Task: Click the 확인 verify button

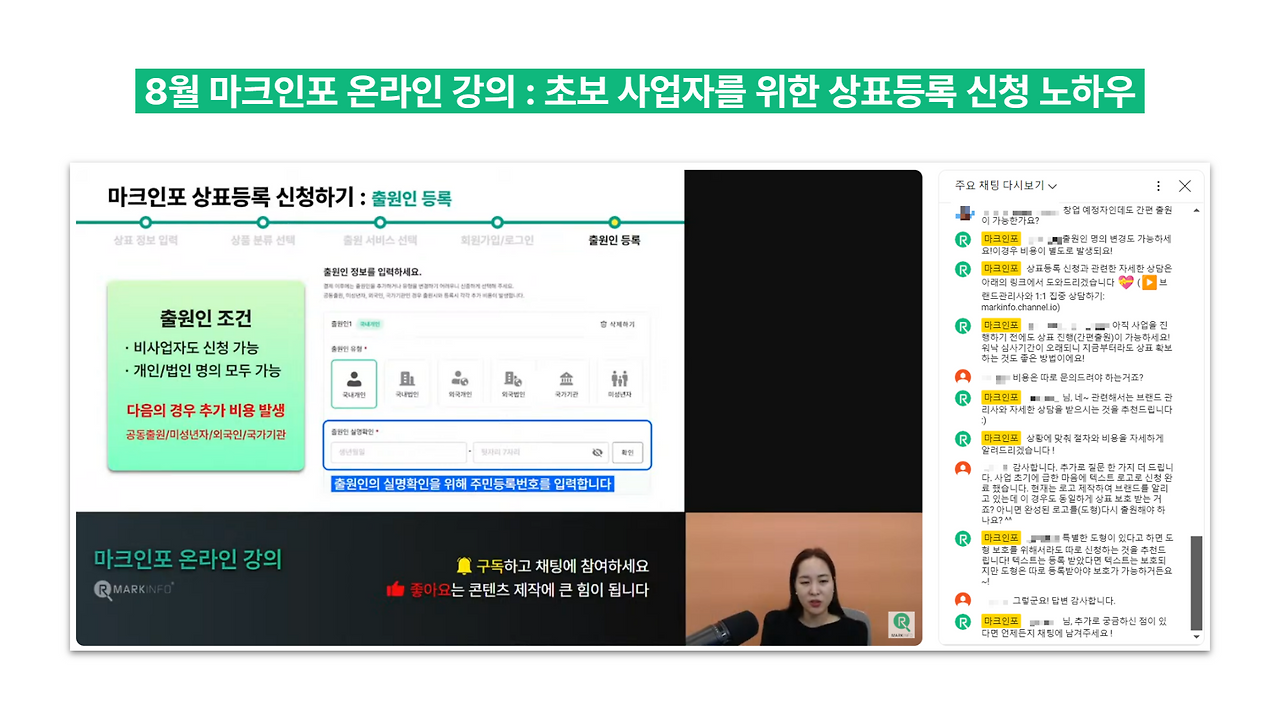Action: [627, 452]
